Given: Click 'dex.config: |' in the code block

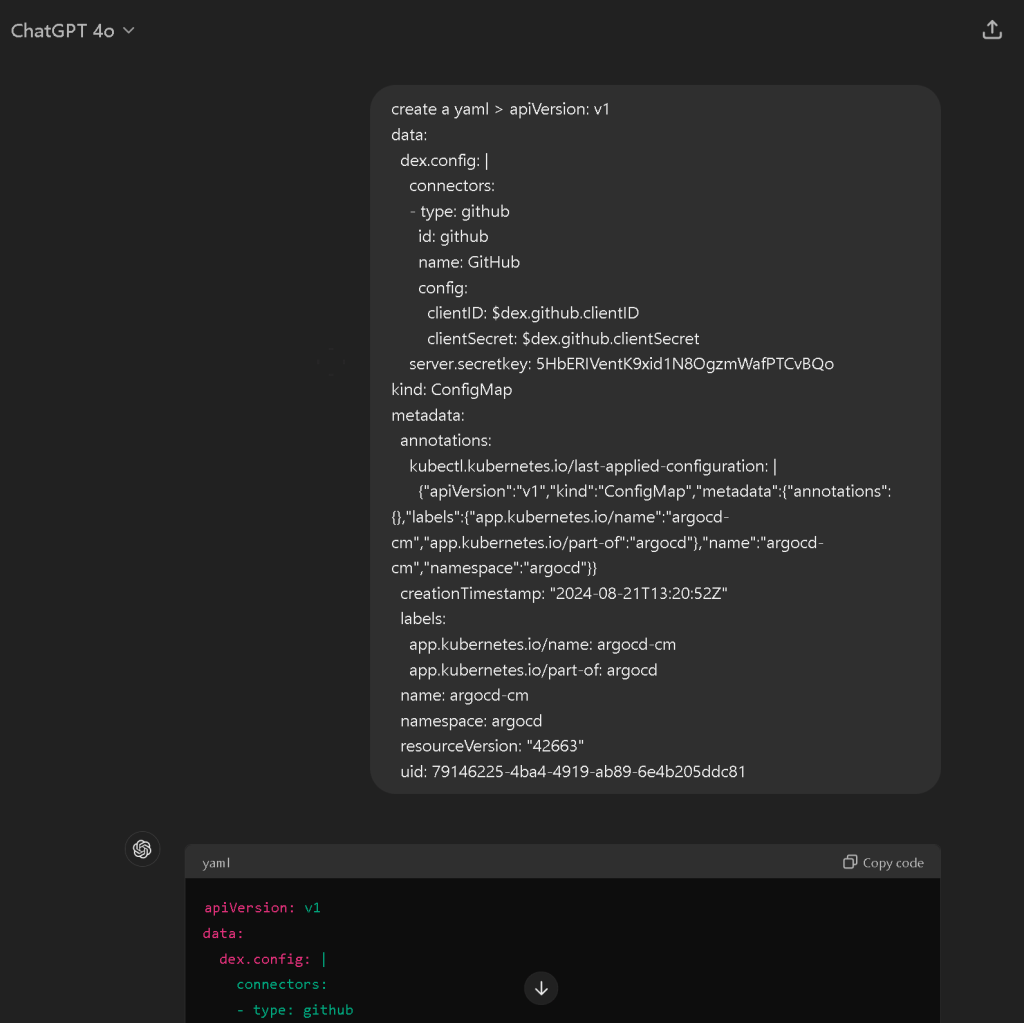Looking at the screenshot, I should click(273, 959).
